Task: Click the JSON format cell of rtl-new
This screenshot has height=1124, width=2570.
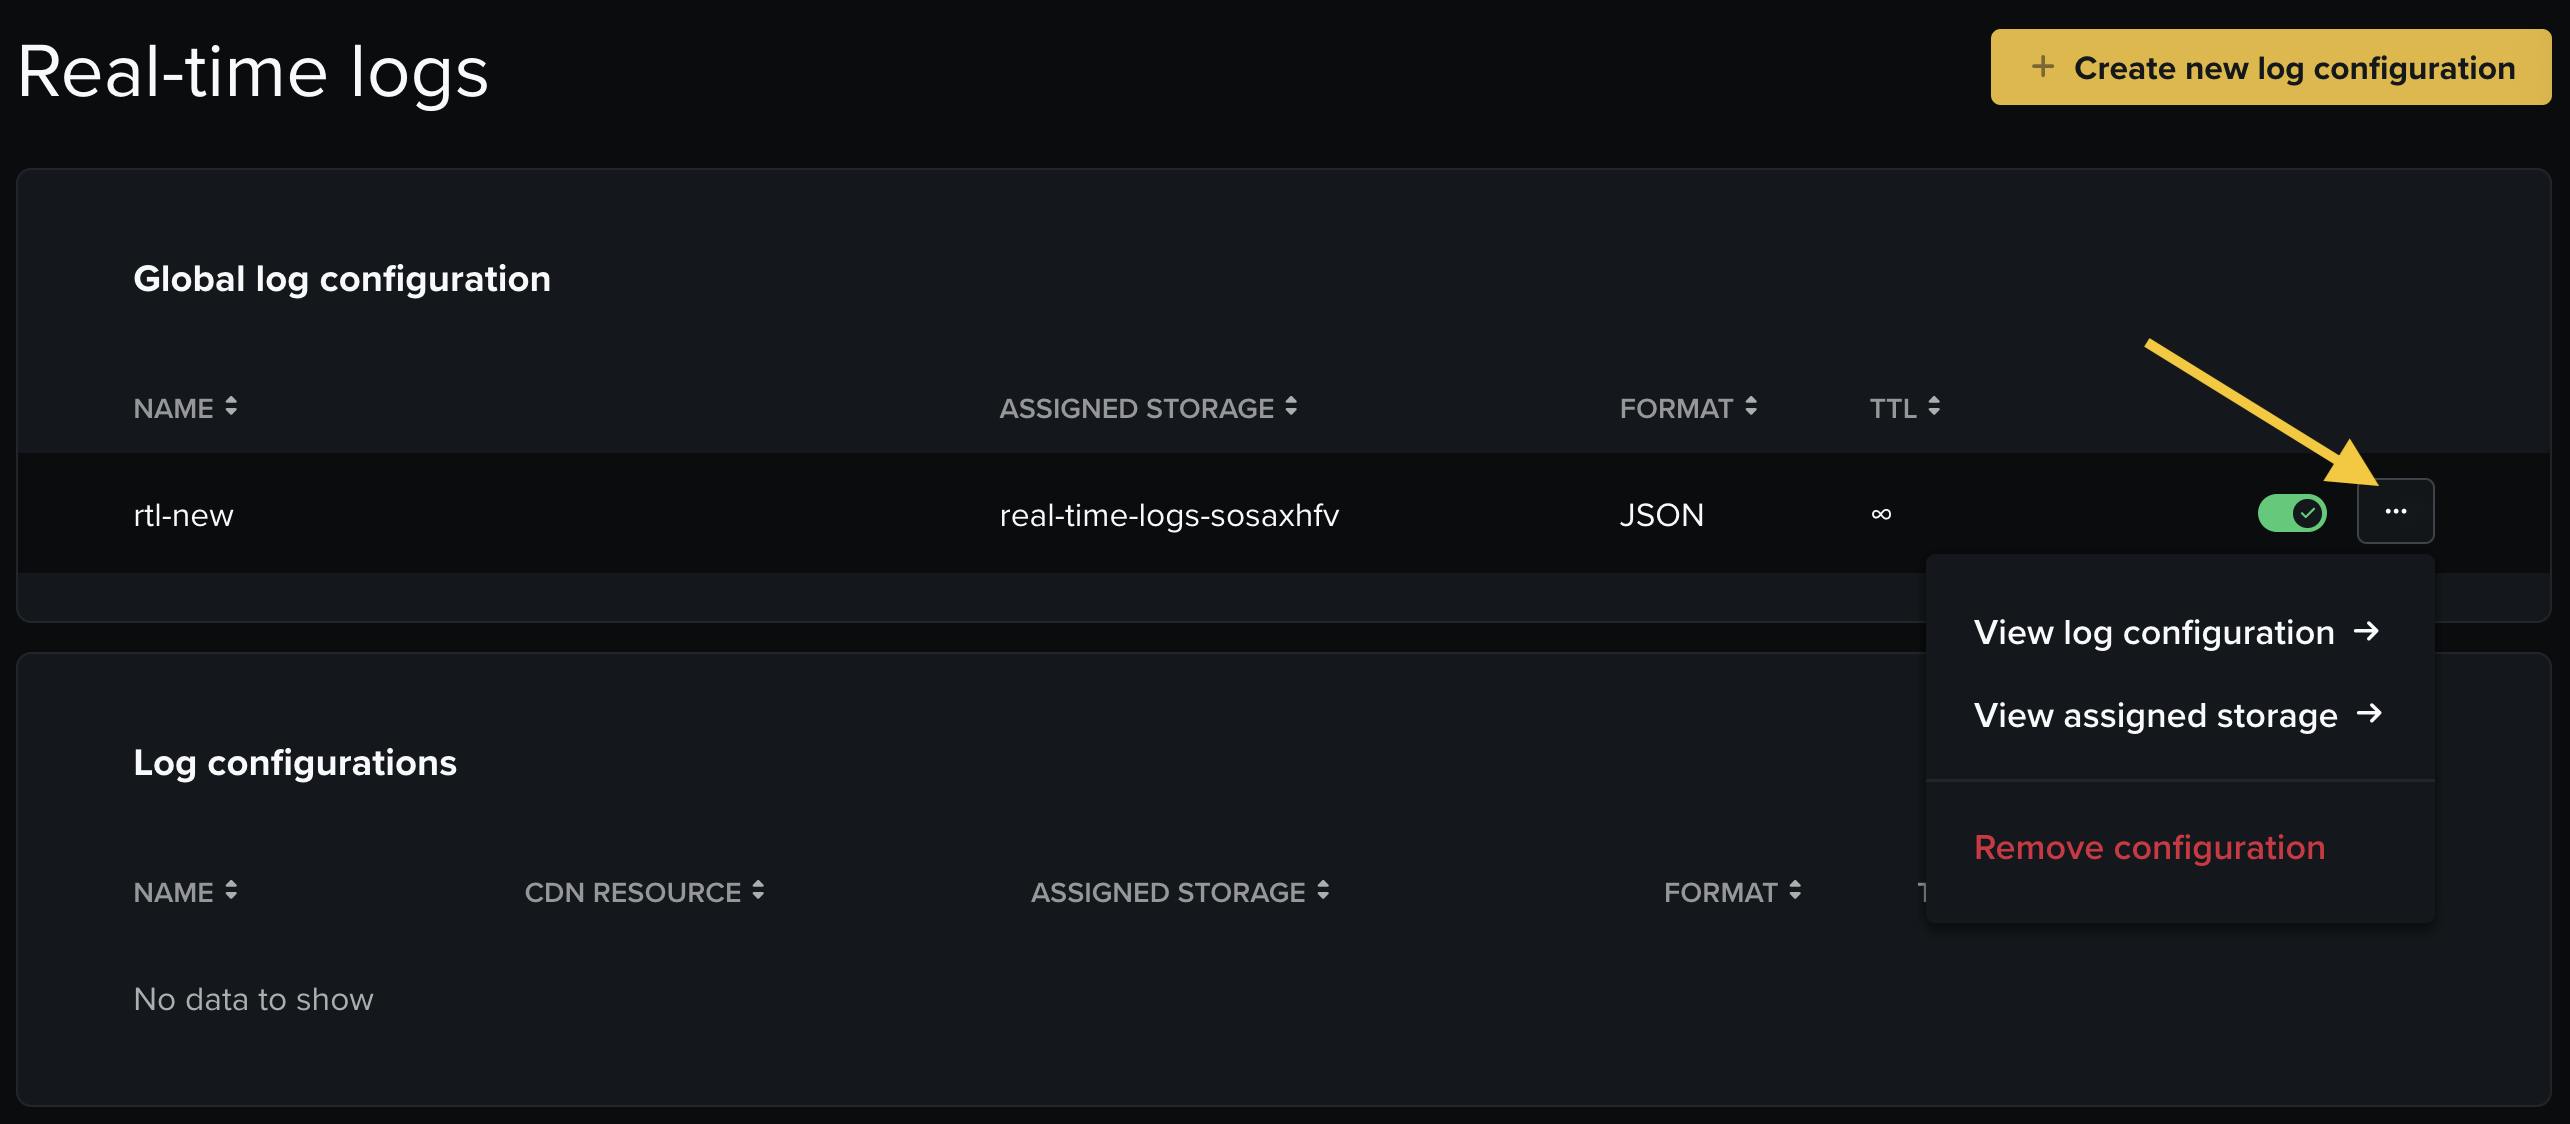Action: point(1661,515)
